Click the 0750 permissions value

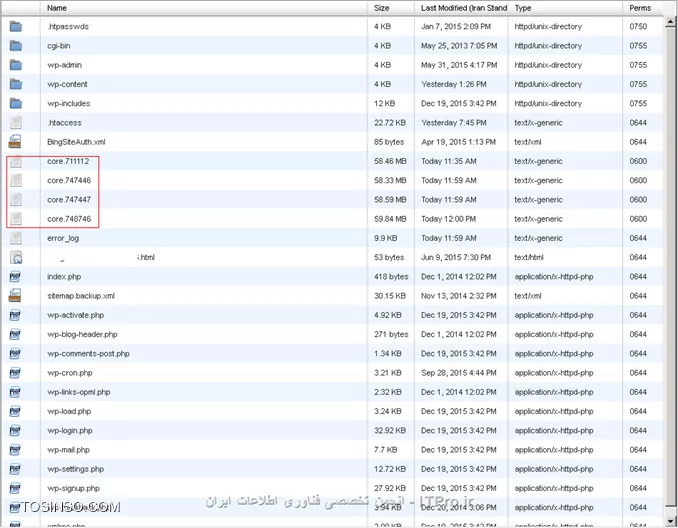(x=638, y=26)
